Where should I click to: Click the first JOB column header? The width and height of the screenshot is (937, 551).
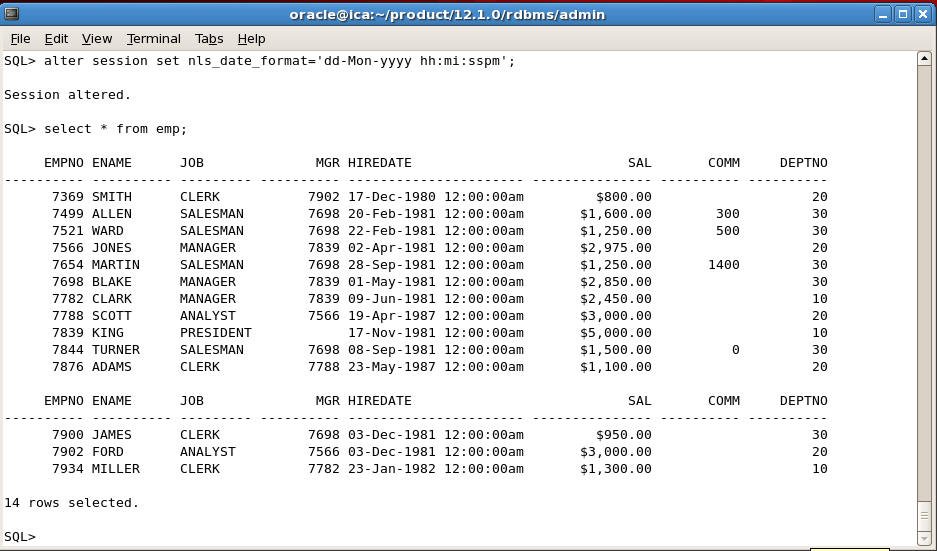(192, 163)
